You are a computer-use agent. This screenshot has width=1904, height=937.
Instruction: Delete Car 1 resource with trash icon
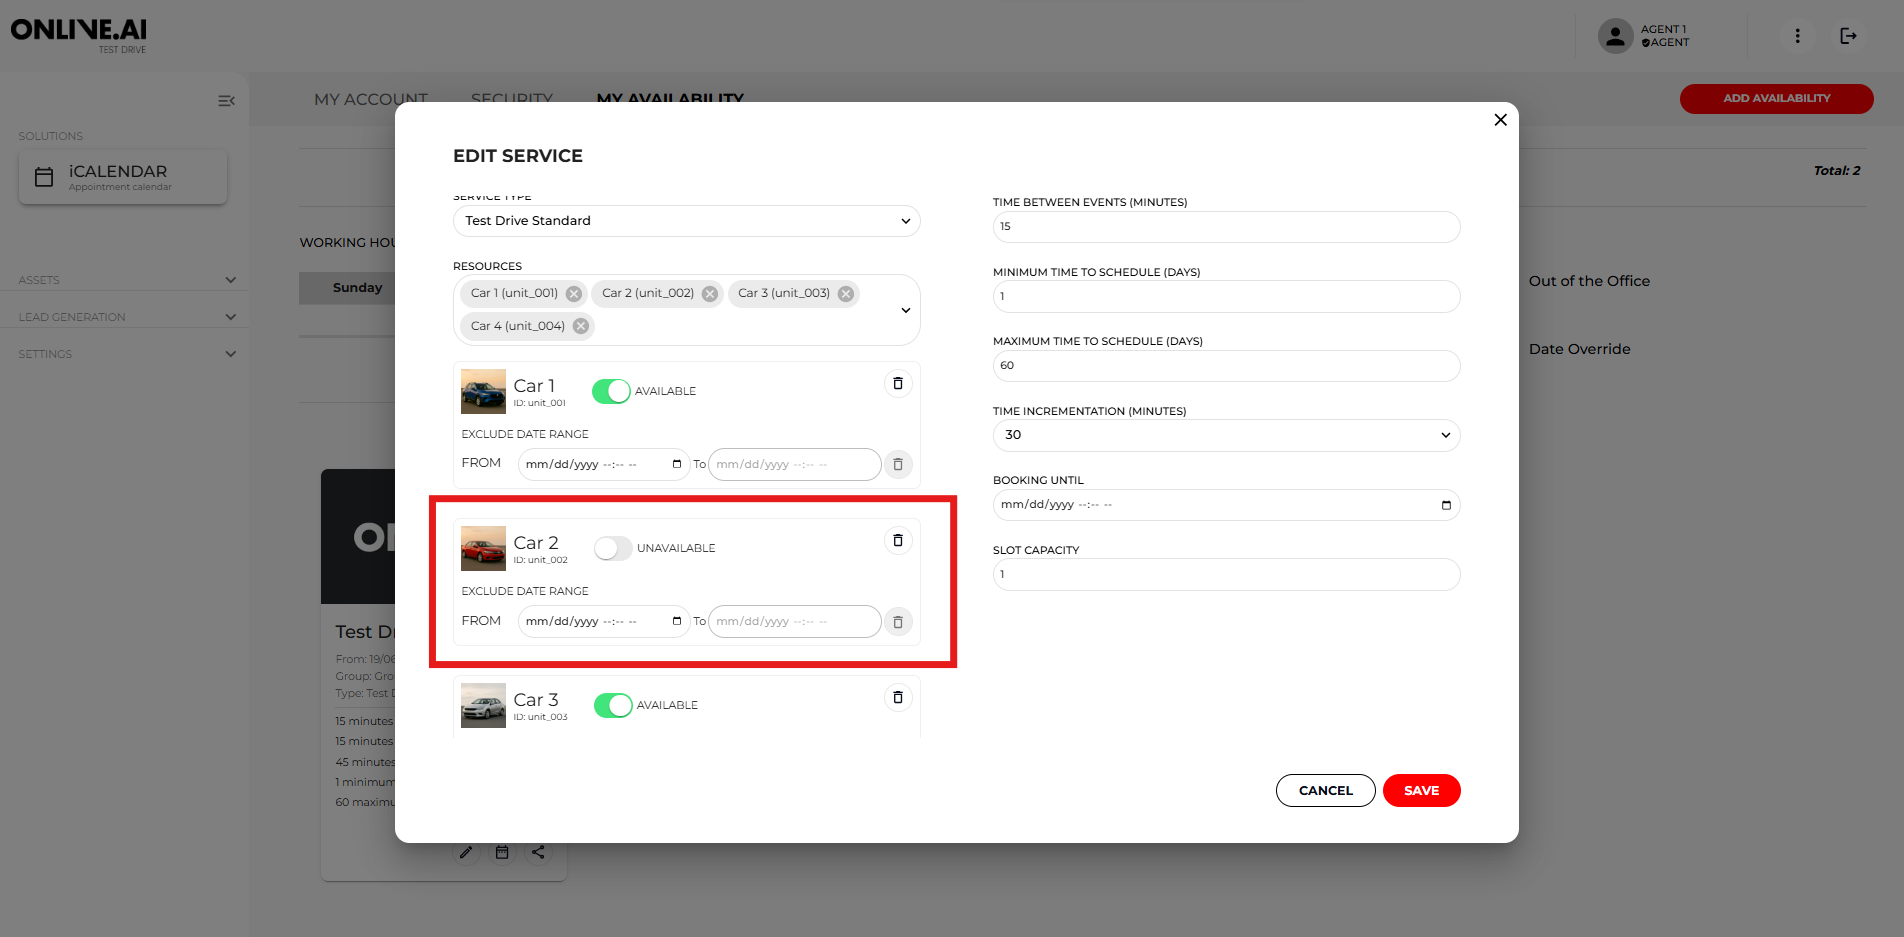(897, 384)
